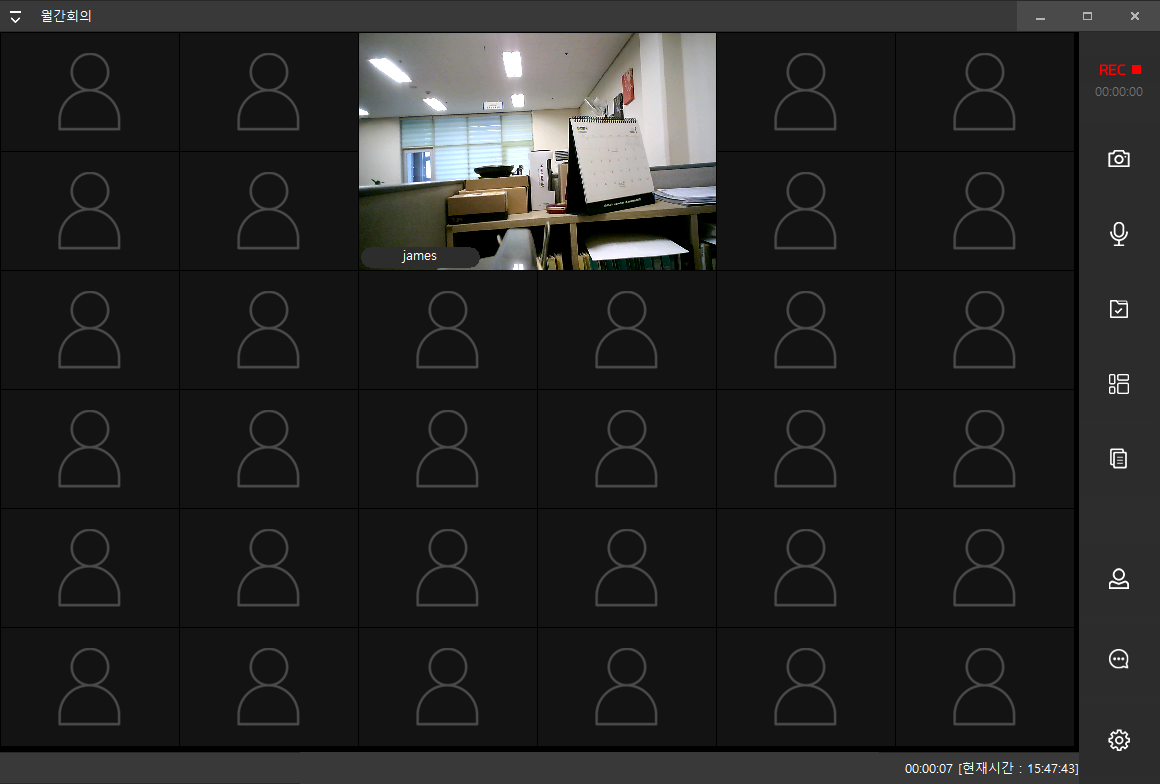1160x784 pixels.
Task: Open the chat bubble icon
Action: (1119, 659)
